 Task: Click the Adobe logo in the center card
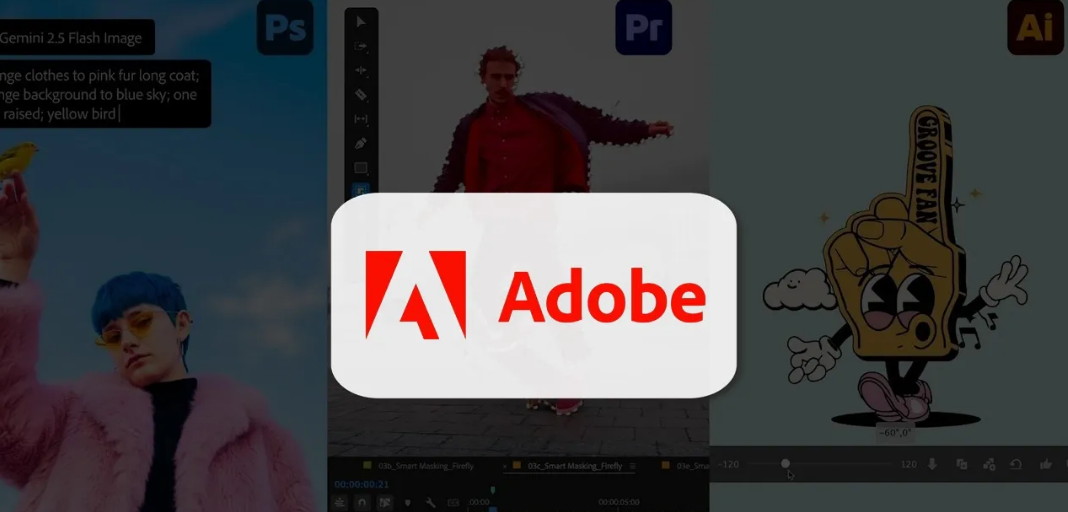[535, 295]
